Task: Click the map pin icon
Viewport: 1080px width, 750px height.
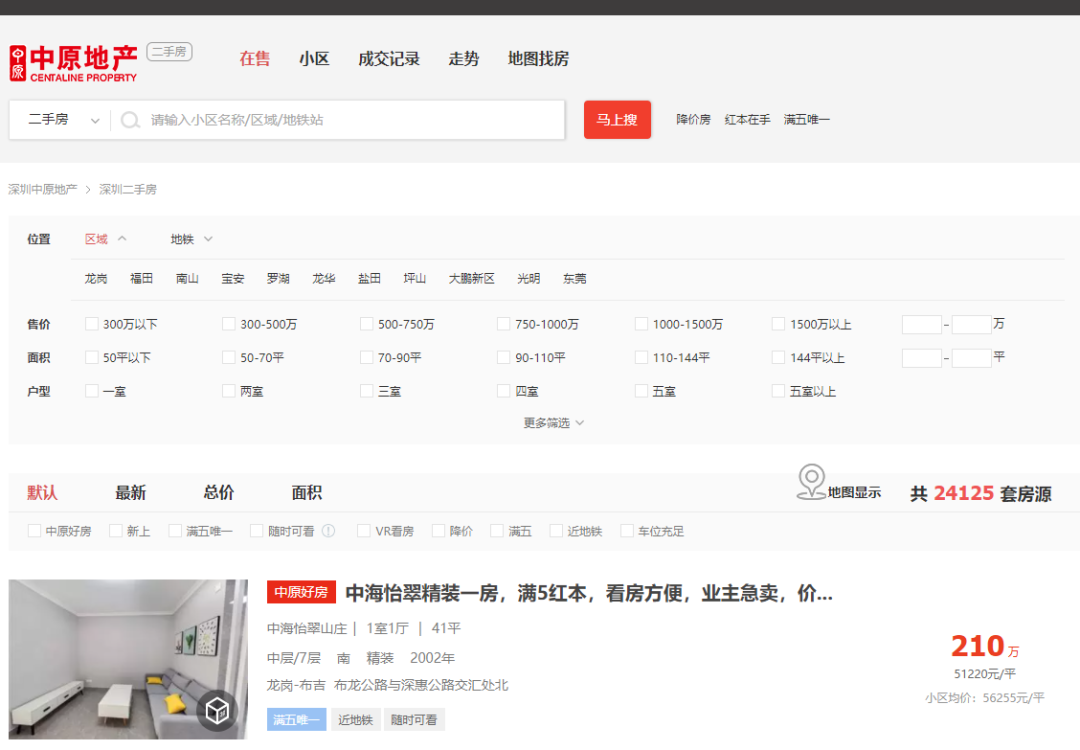Action: pos(811,482)
